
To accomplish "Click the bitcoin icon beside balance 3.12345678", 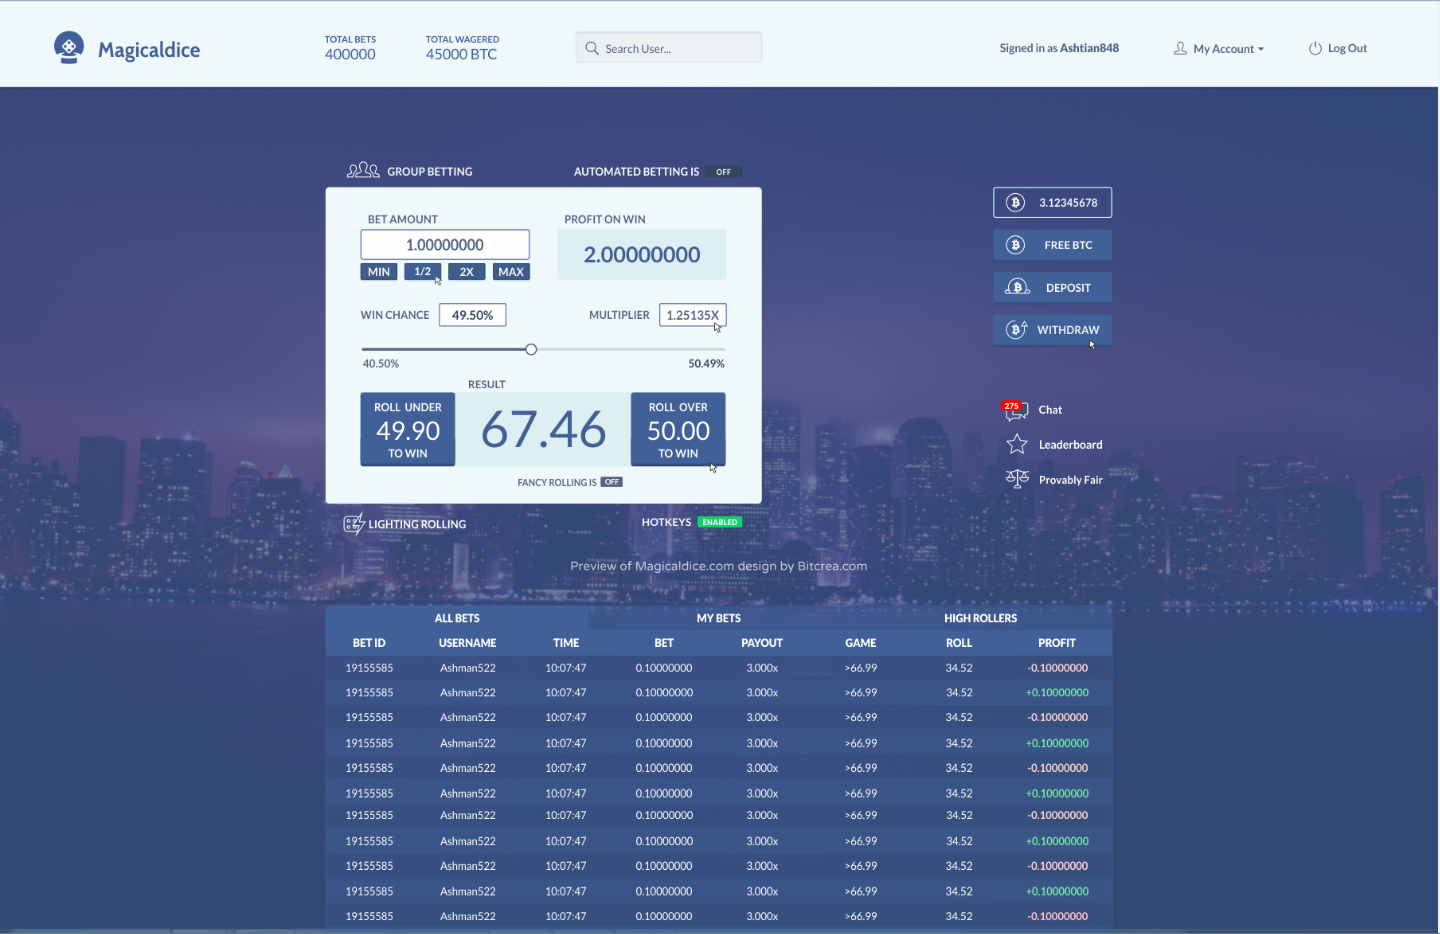I will [x=1016, y=202].
